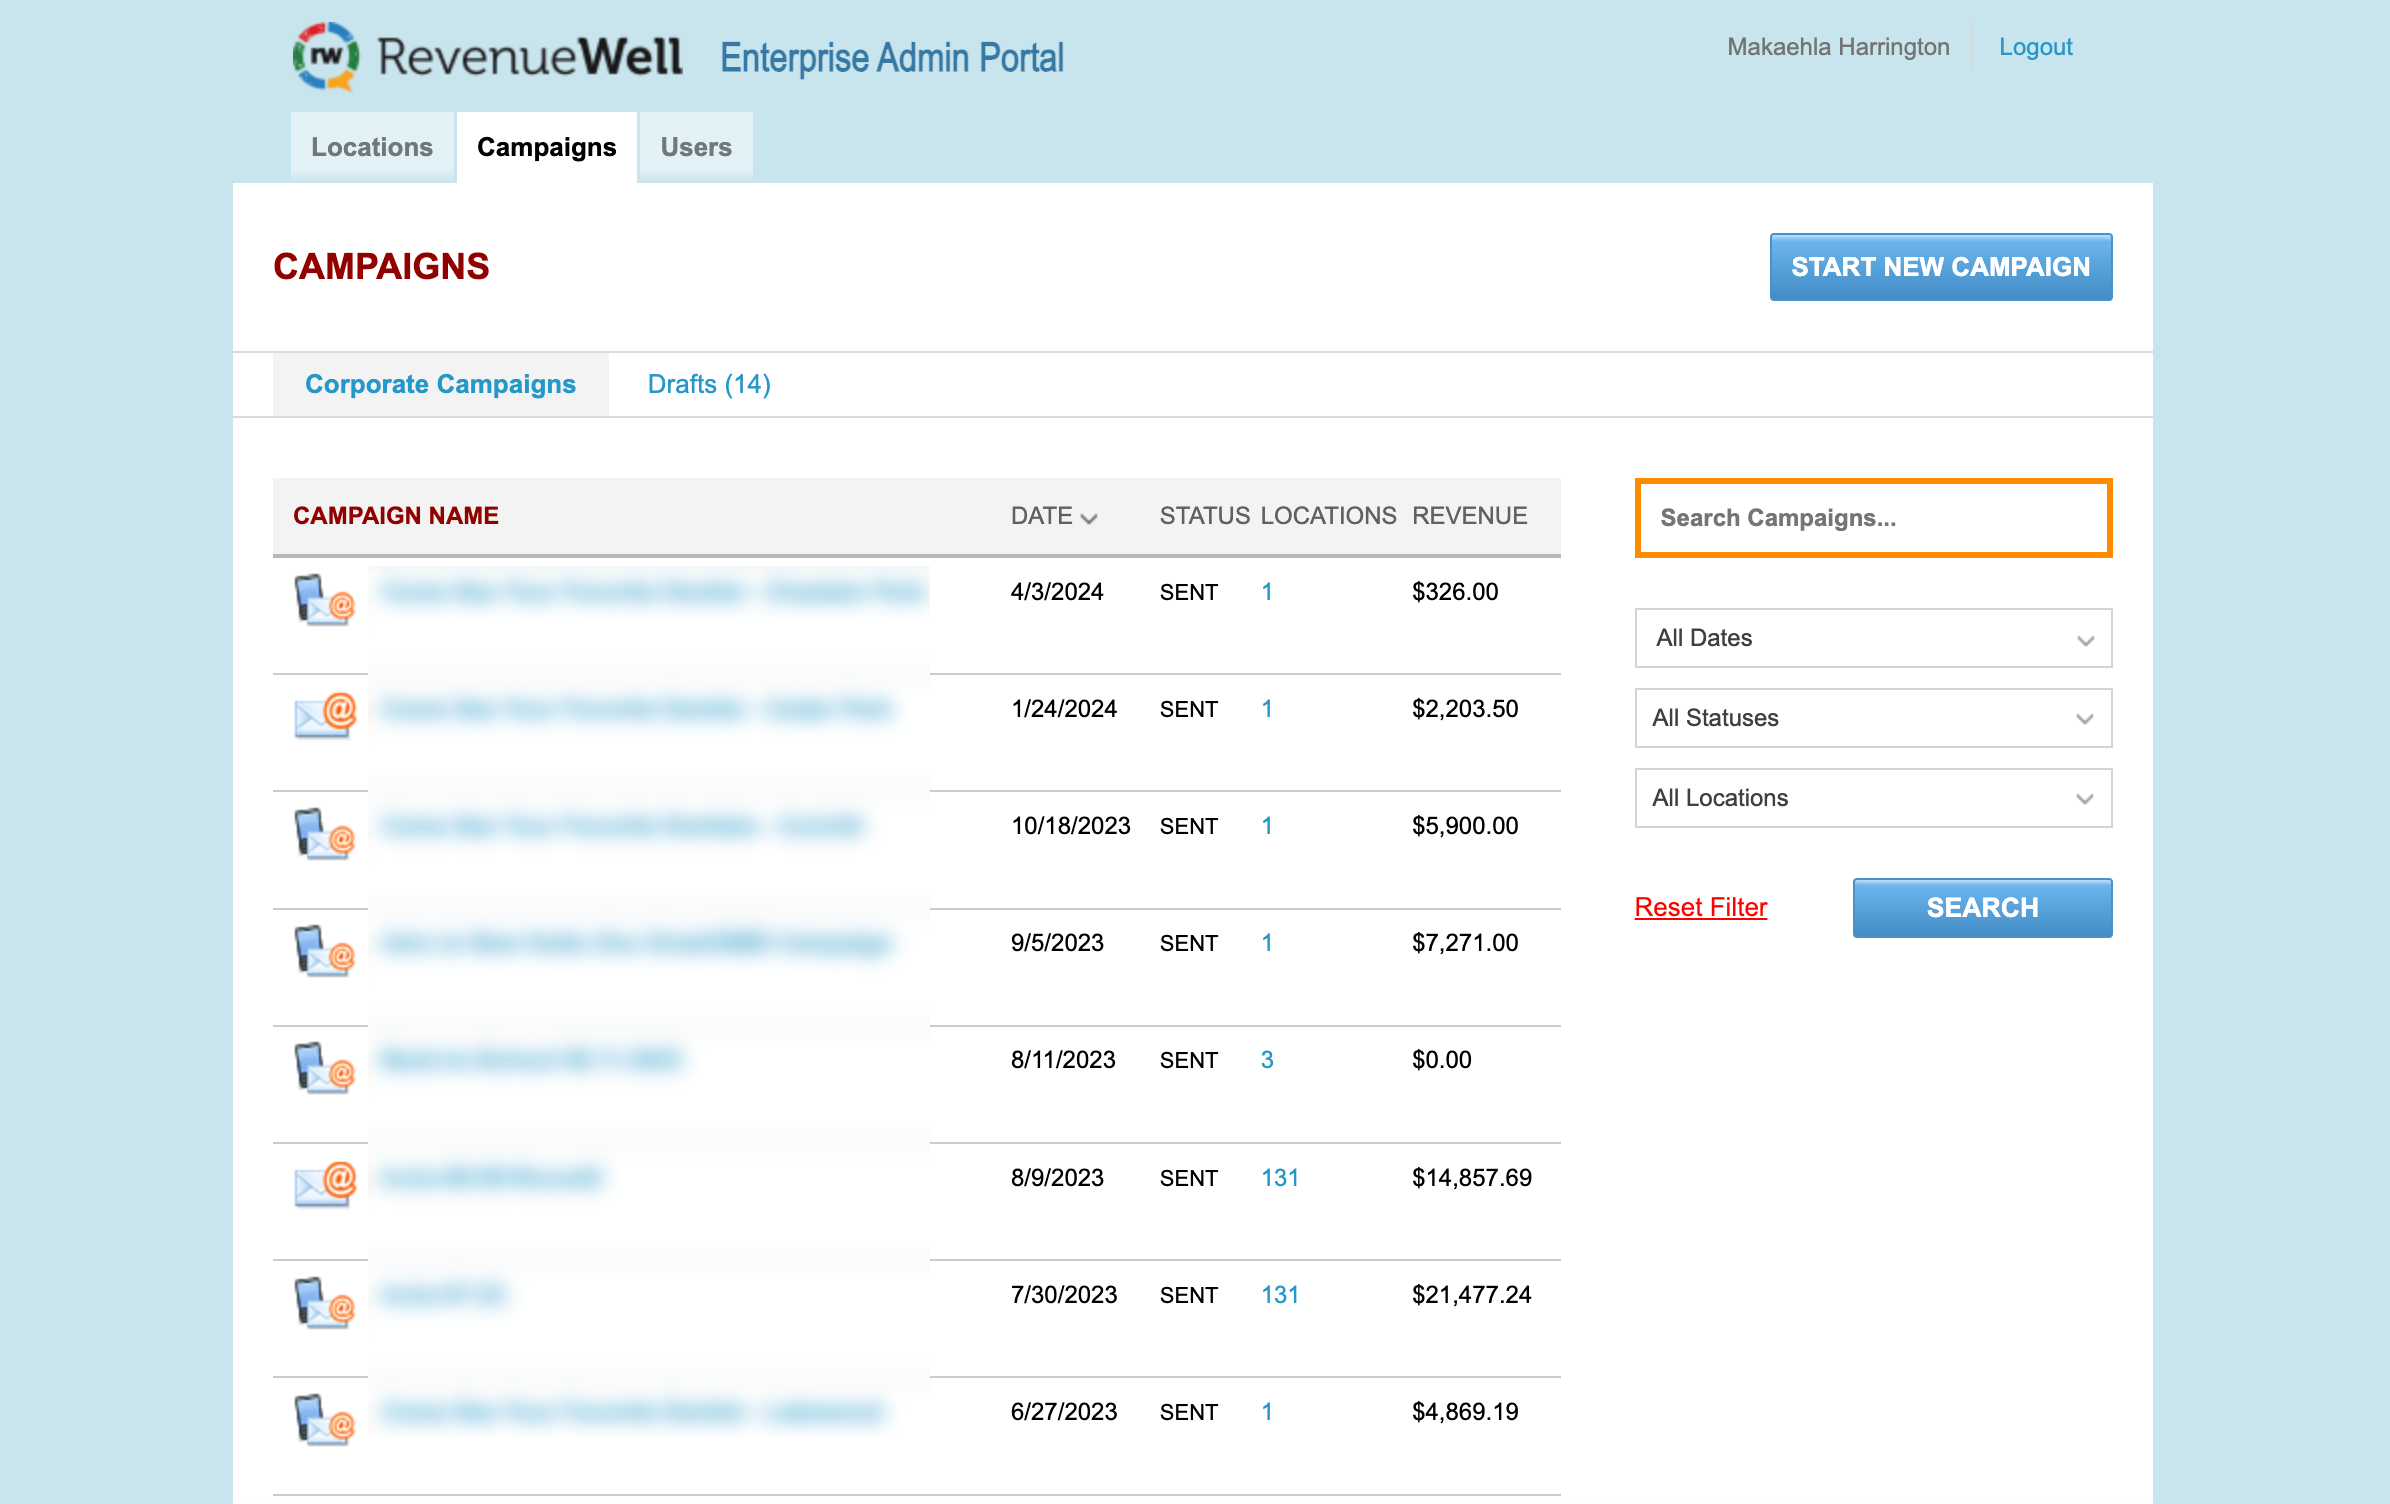
Task: Open the campaign name link dated 8/11/2023
Action: click(x=532, y=1060)
